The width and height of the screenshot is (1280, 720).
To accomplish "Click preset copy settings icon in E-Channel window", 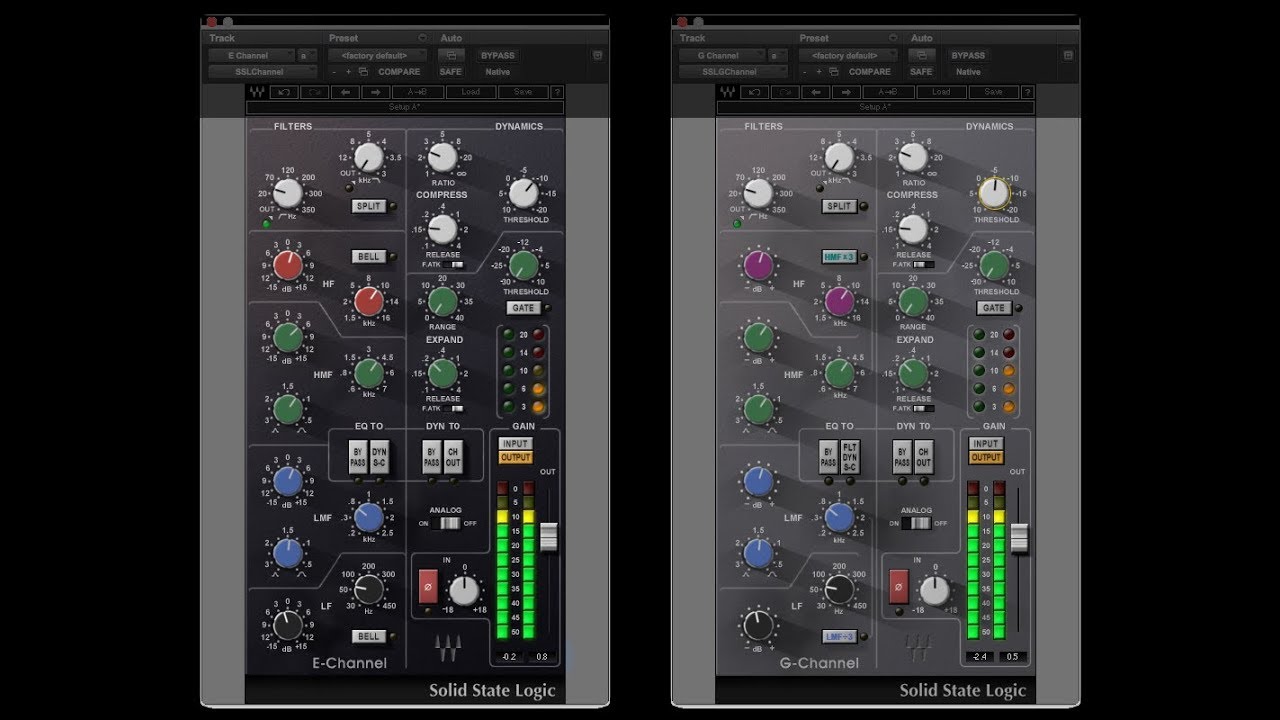I will (x=363, y=72).
